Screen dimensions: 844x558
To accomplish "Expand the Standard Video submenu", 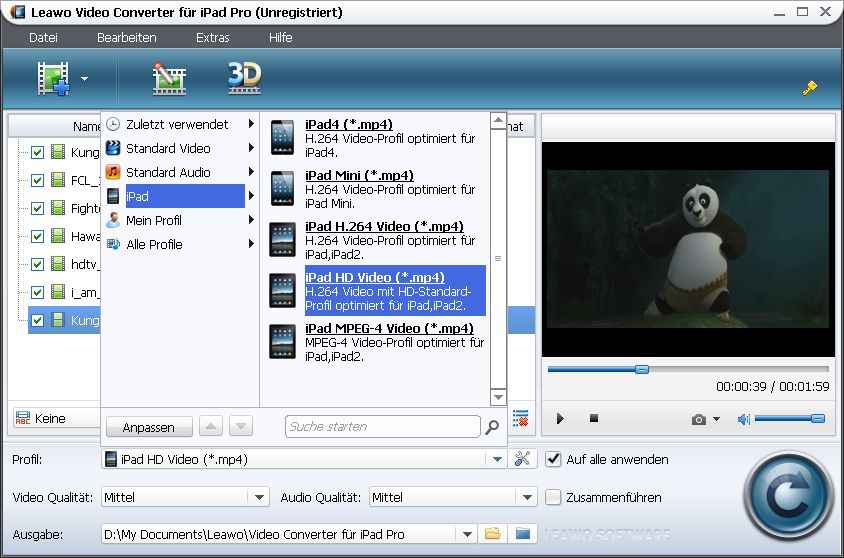I will pos(250,147).
